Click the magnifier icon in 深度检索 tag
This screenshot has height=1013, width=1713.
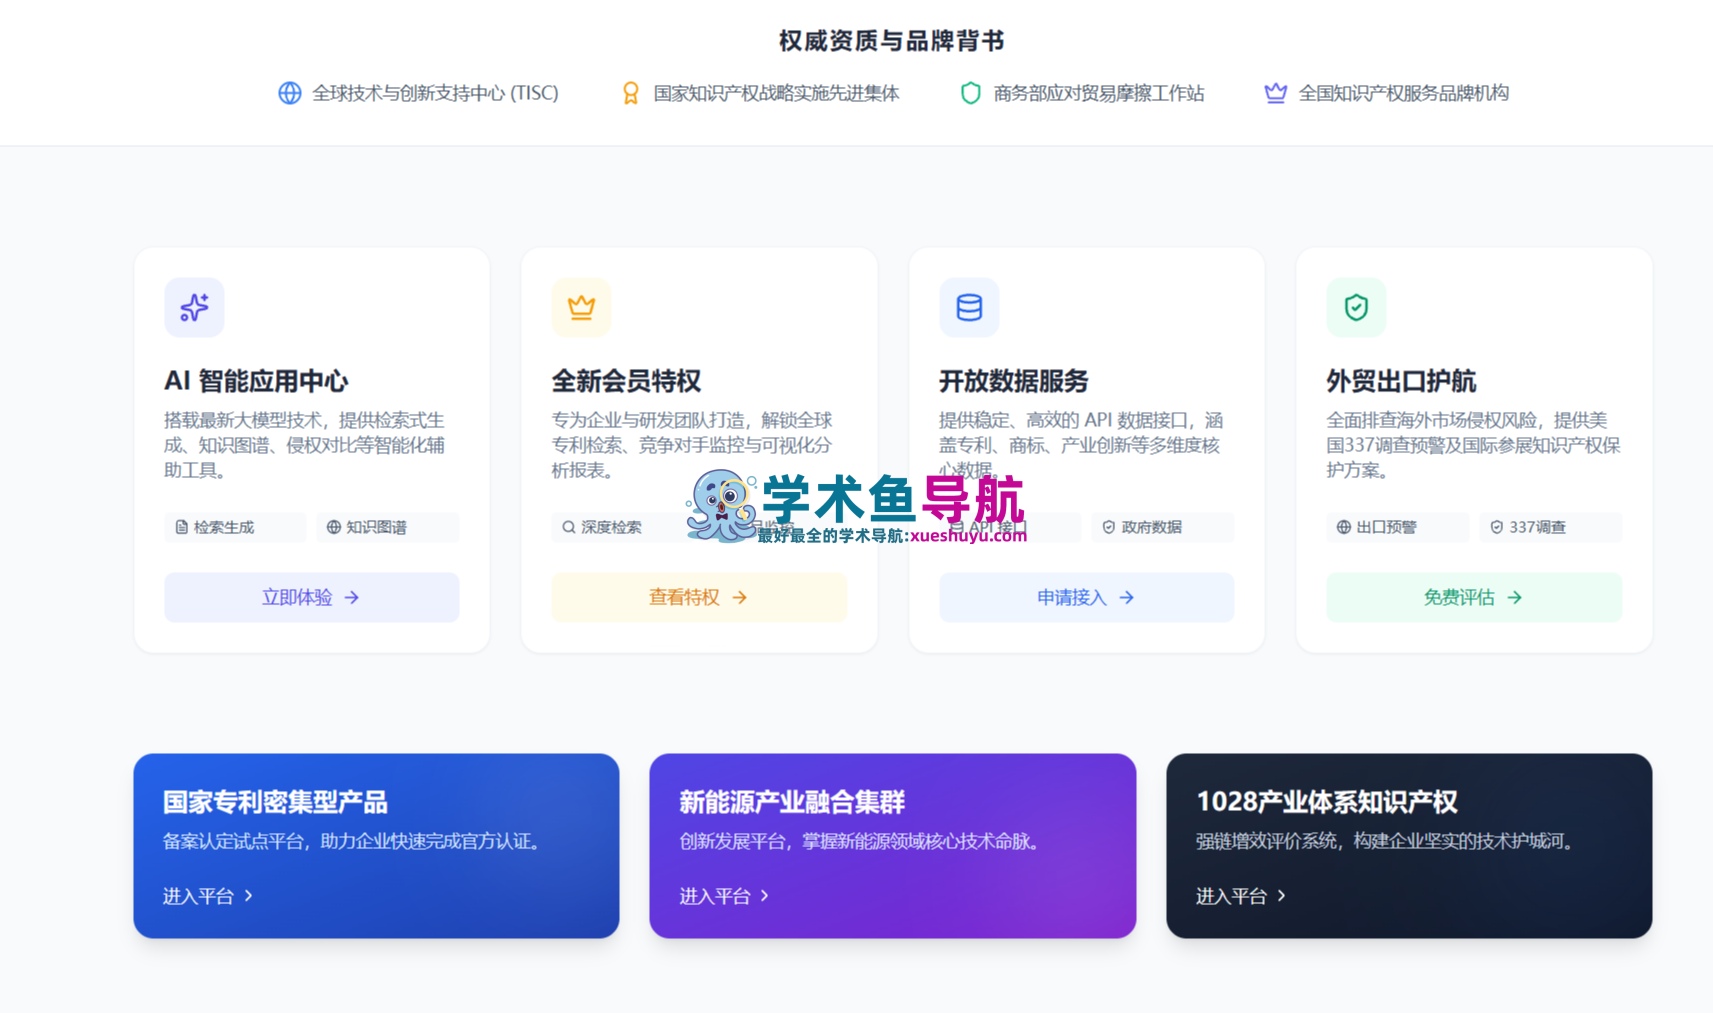click(x=568, y=527)
